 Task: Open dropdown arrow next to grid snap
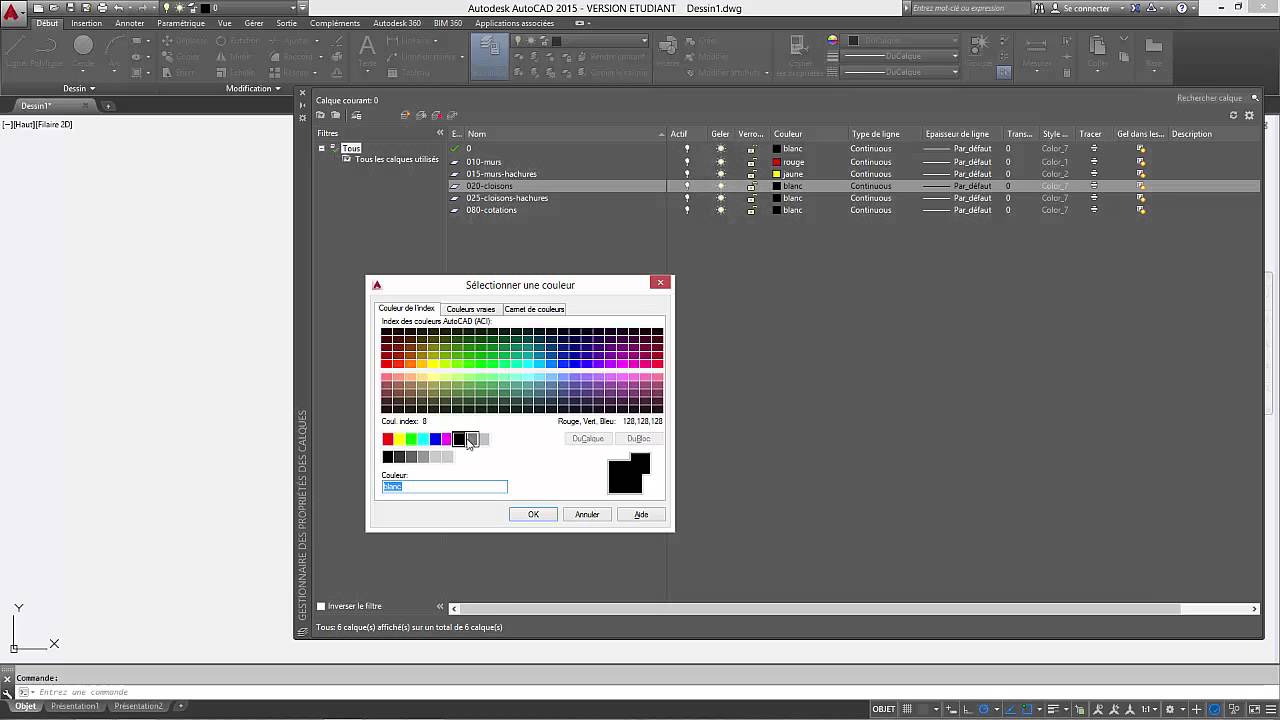(x=936, y=709)
